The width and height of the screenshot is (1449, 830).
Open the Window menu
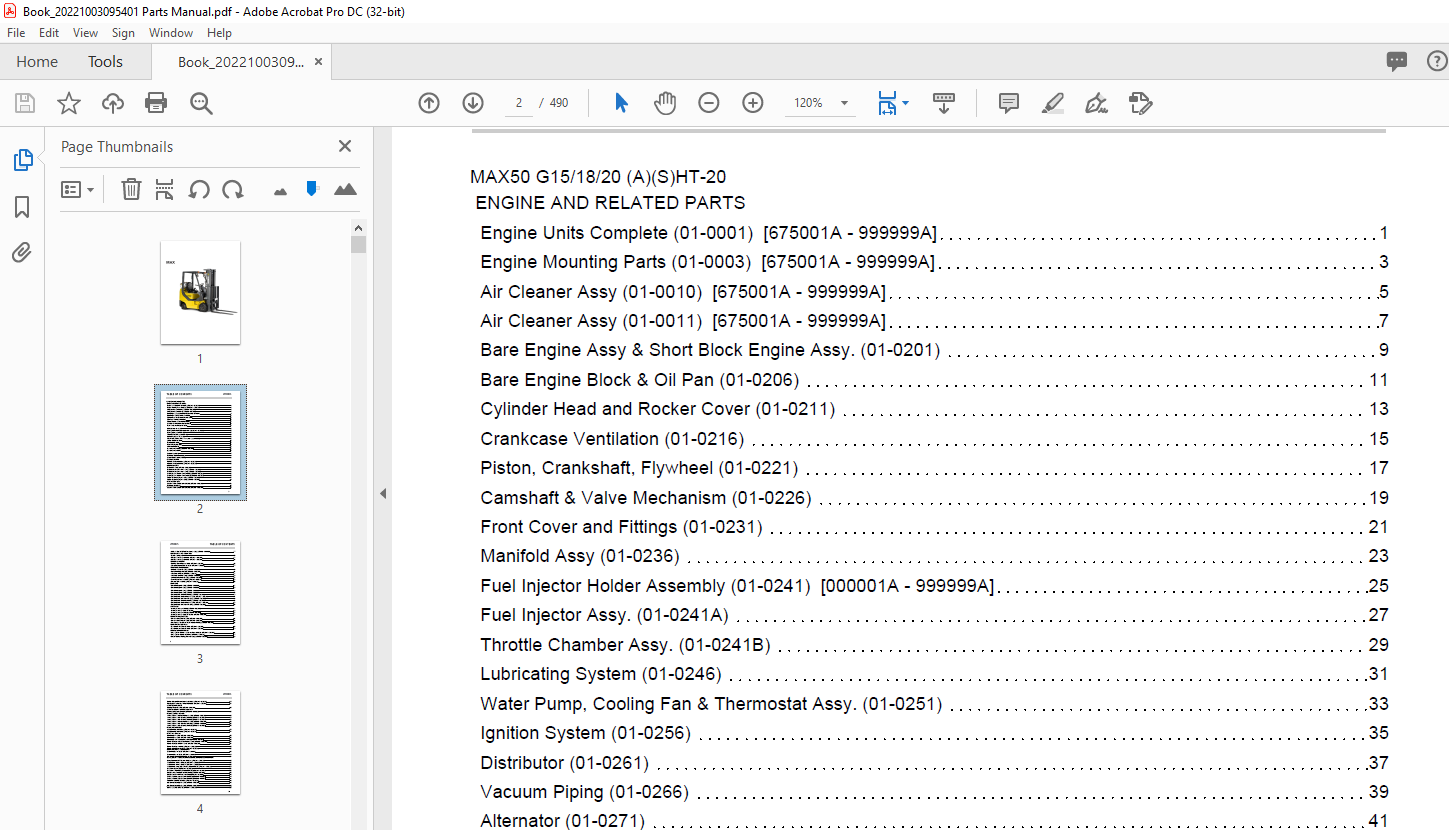point(171,33)
